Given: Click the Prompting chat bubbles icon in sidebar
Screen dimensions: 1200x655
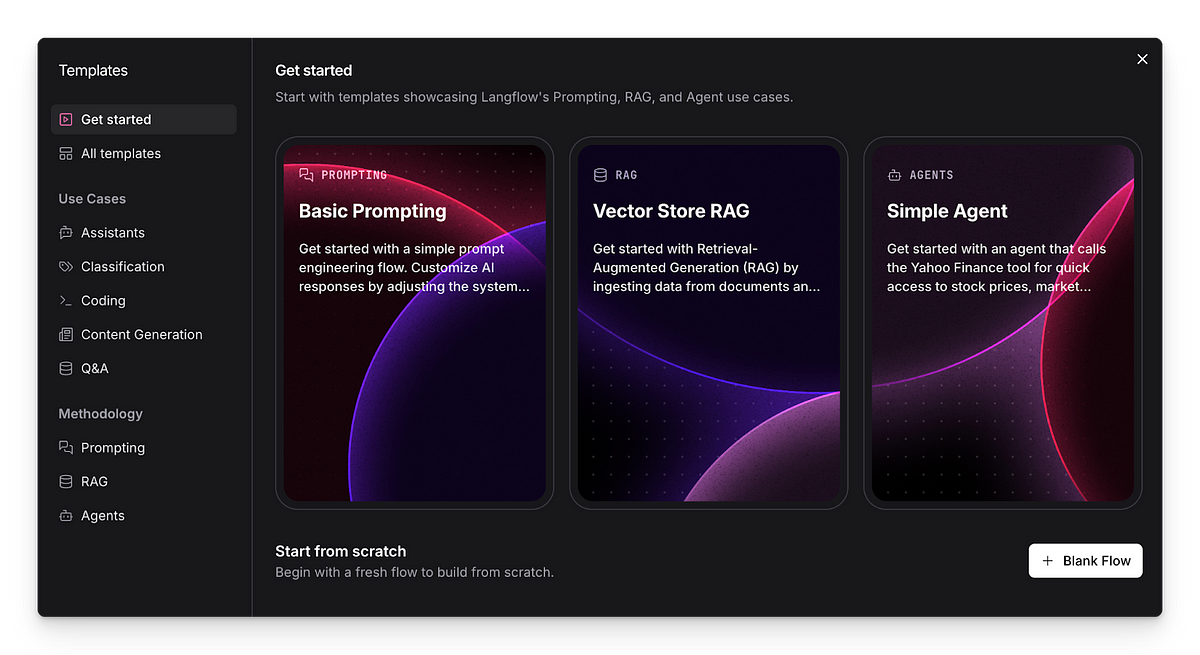Looking at the screenshot, I should point(66,448).
